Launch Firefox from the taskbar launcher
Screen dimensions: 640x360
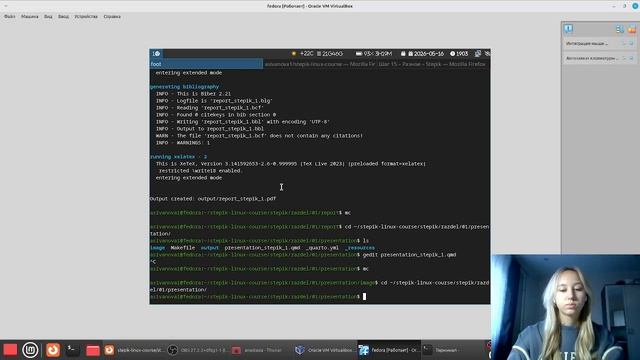53,350
